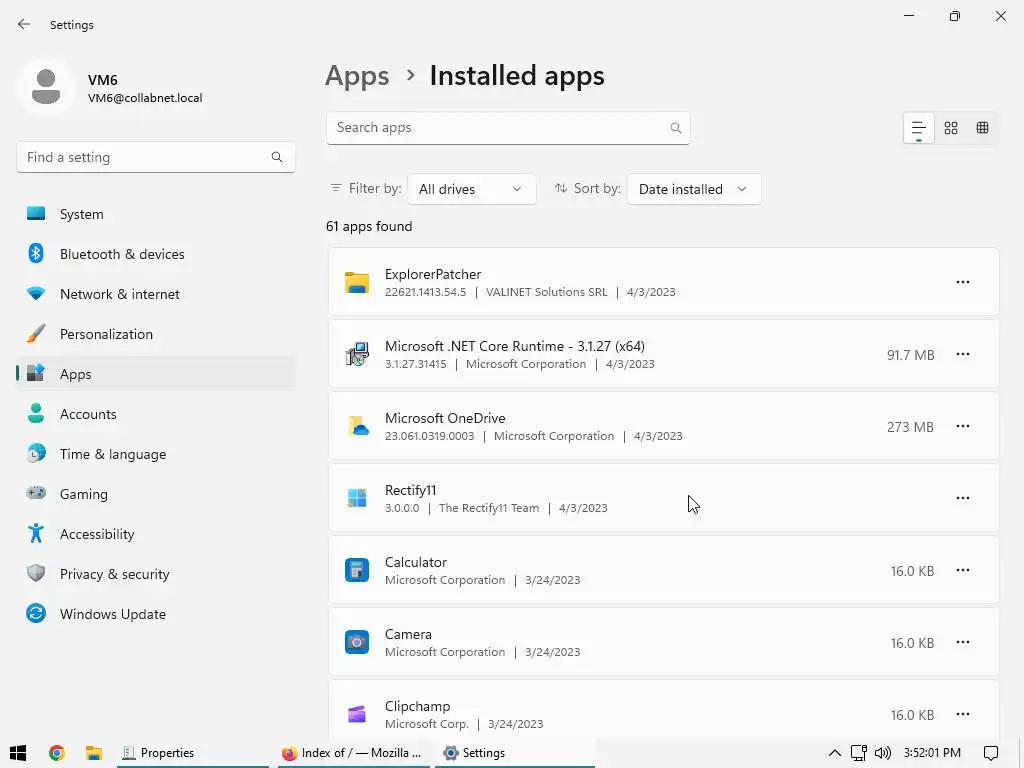
Task: Switch to list view layout
Action: (918, 128)
